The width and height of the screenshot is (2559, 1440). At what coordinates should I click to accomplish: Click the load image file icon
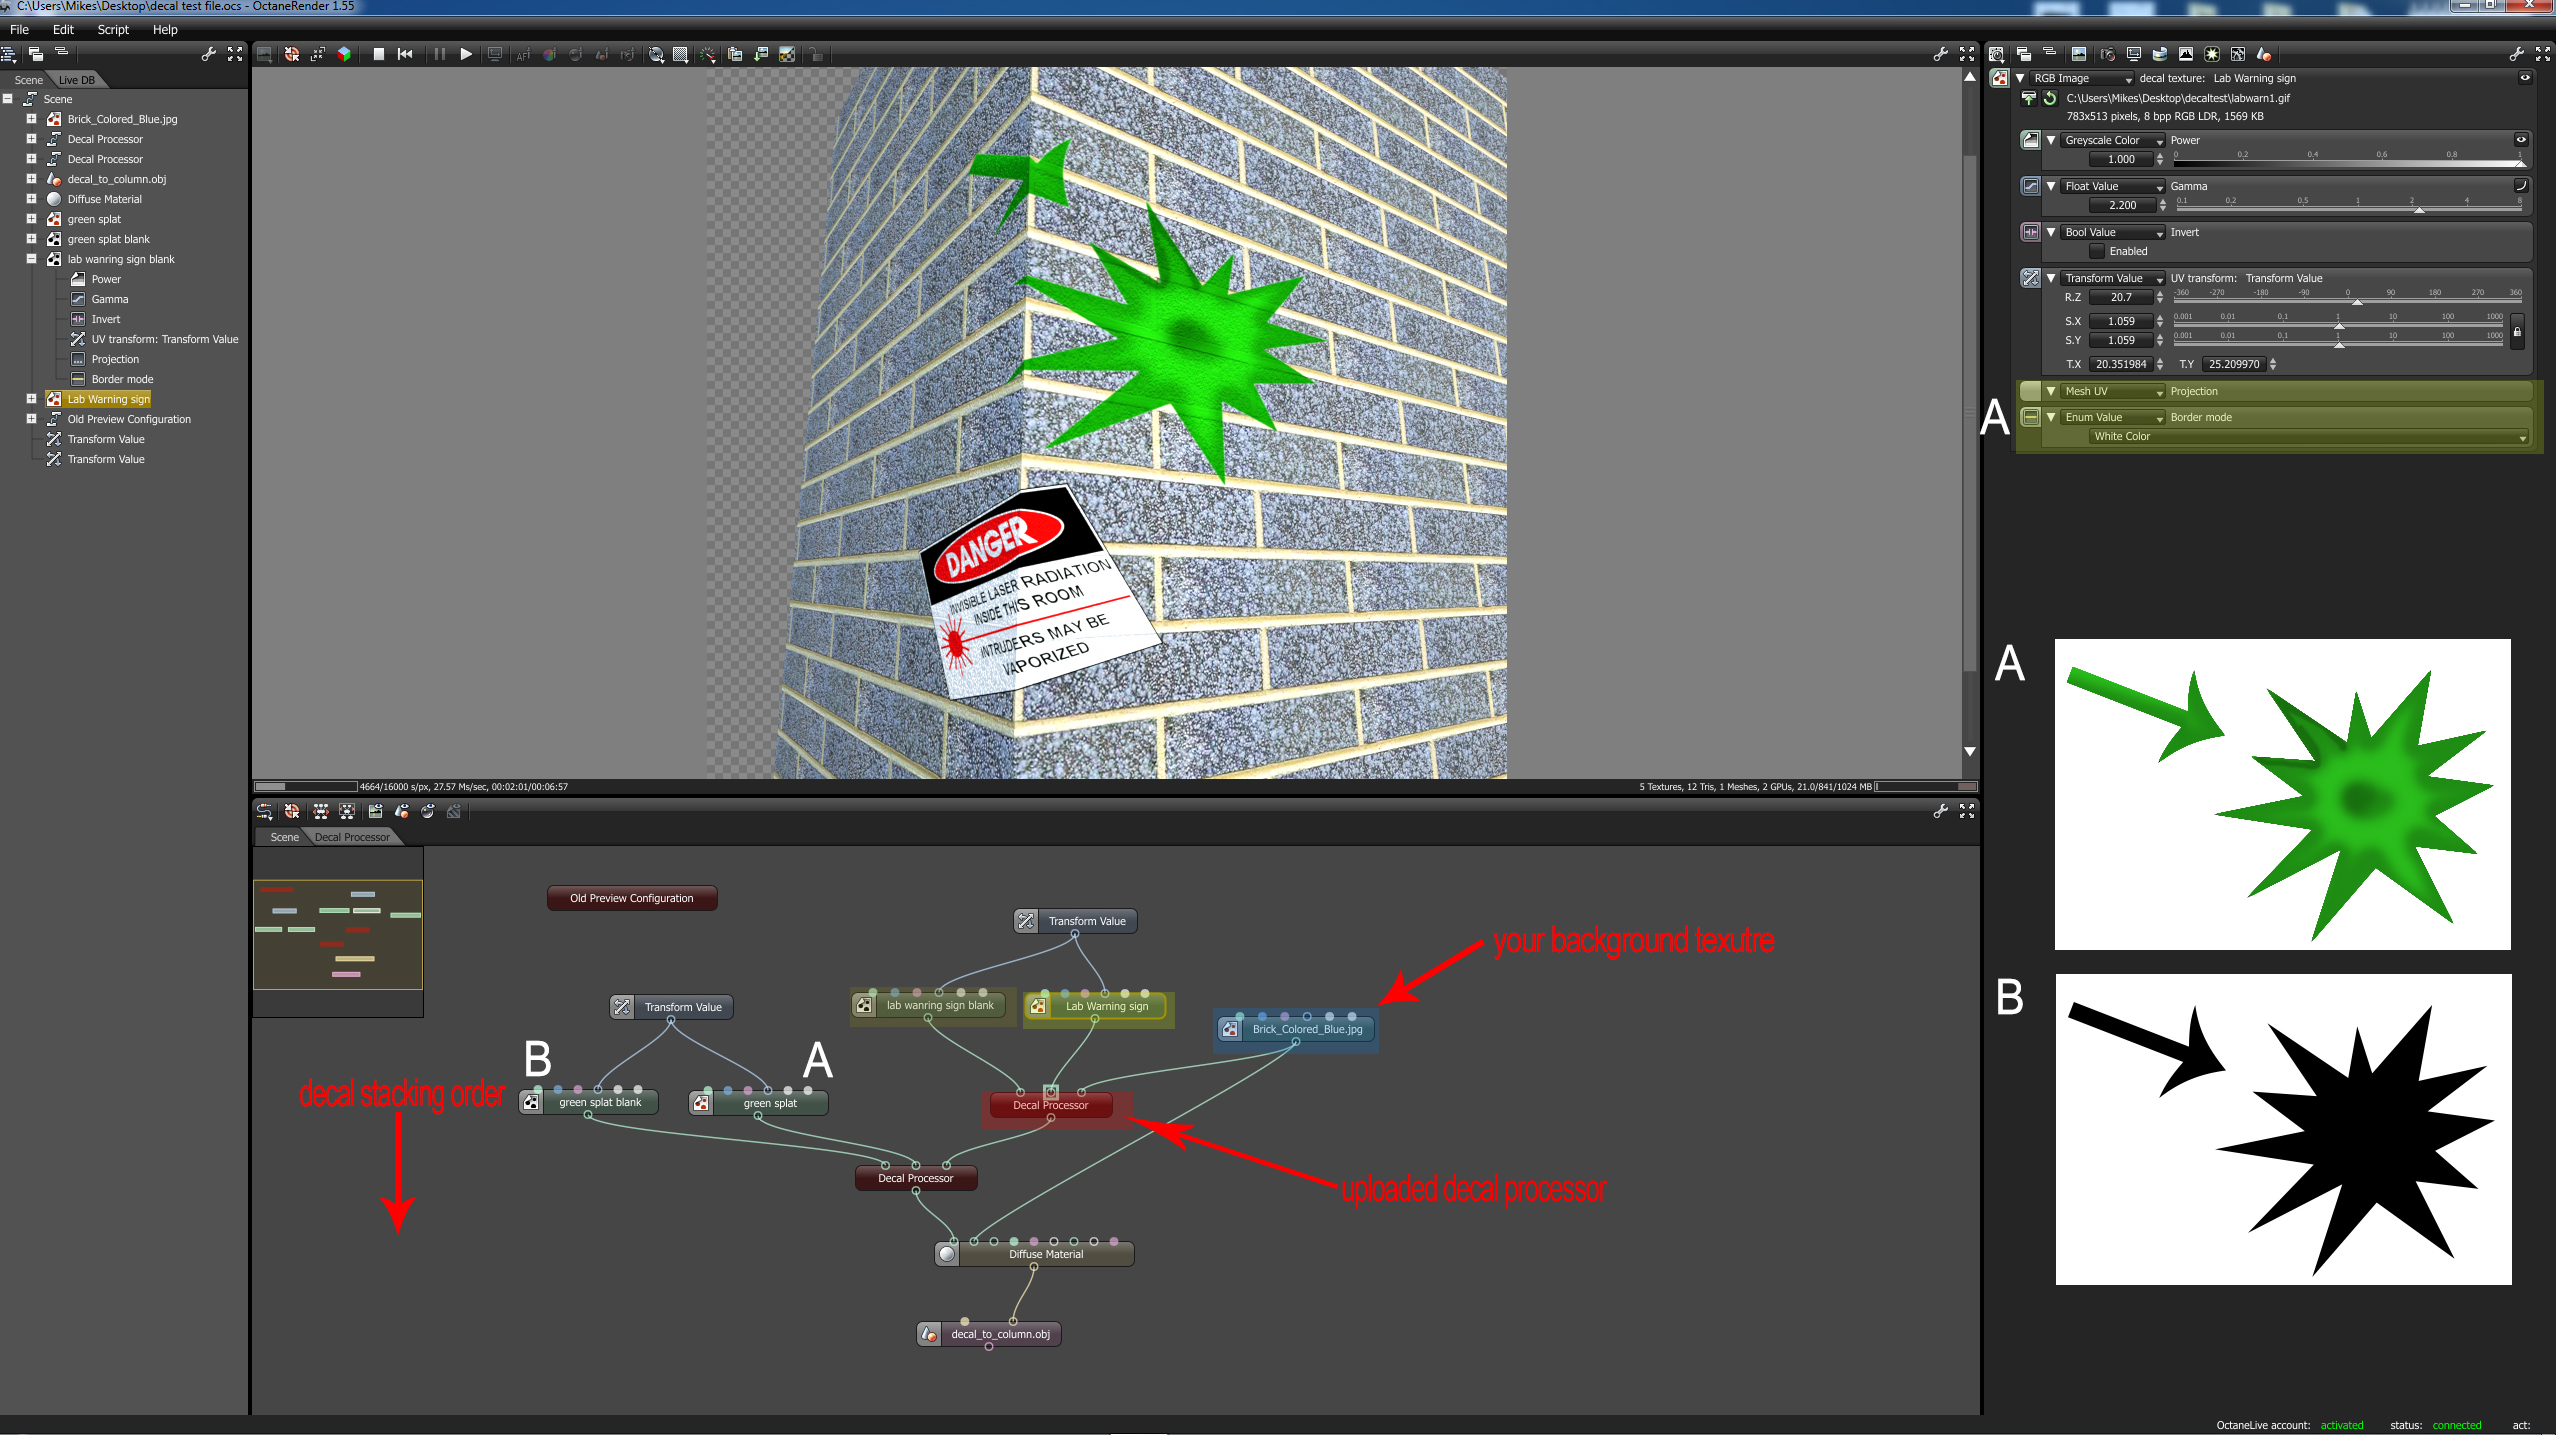click(x=2029, y=98)
